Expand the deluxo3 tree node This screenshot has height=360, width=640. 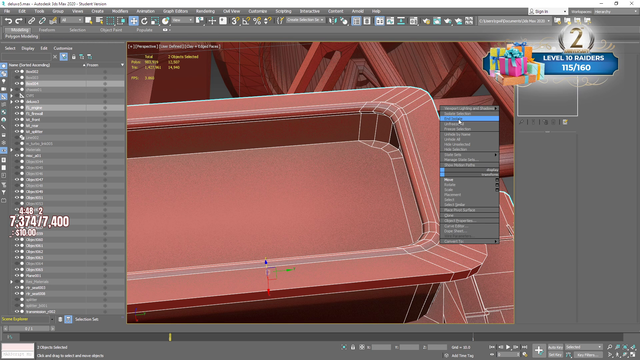coord(12,101)
